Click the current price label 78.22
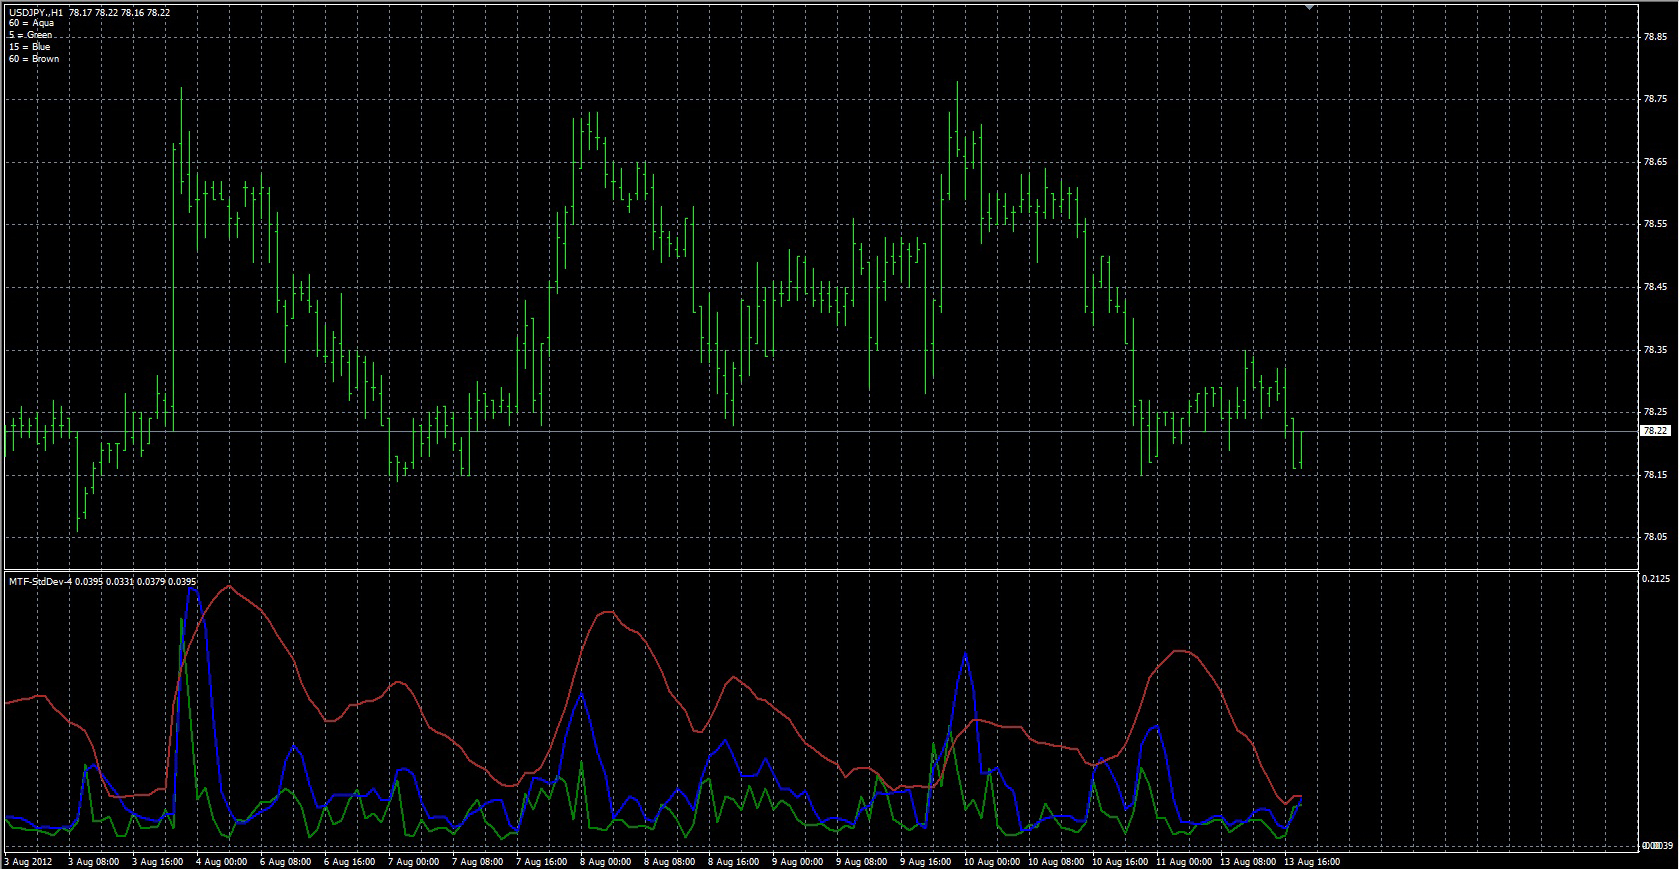 (x=1655, y=431)
